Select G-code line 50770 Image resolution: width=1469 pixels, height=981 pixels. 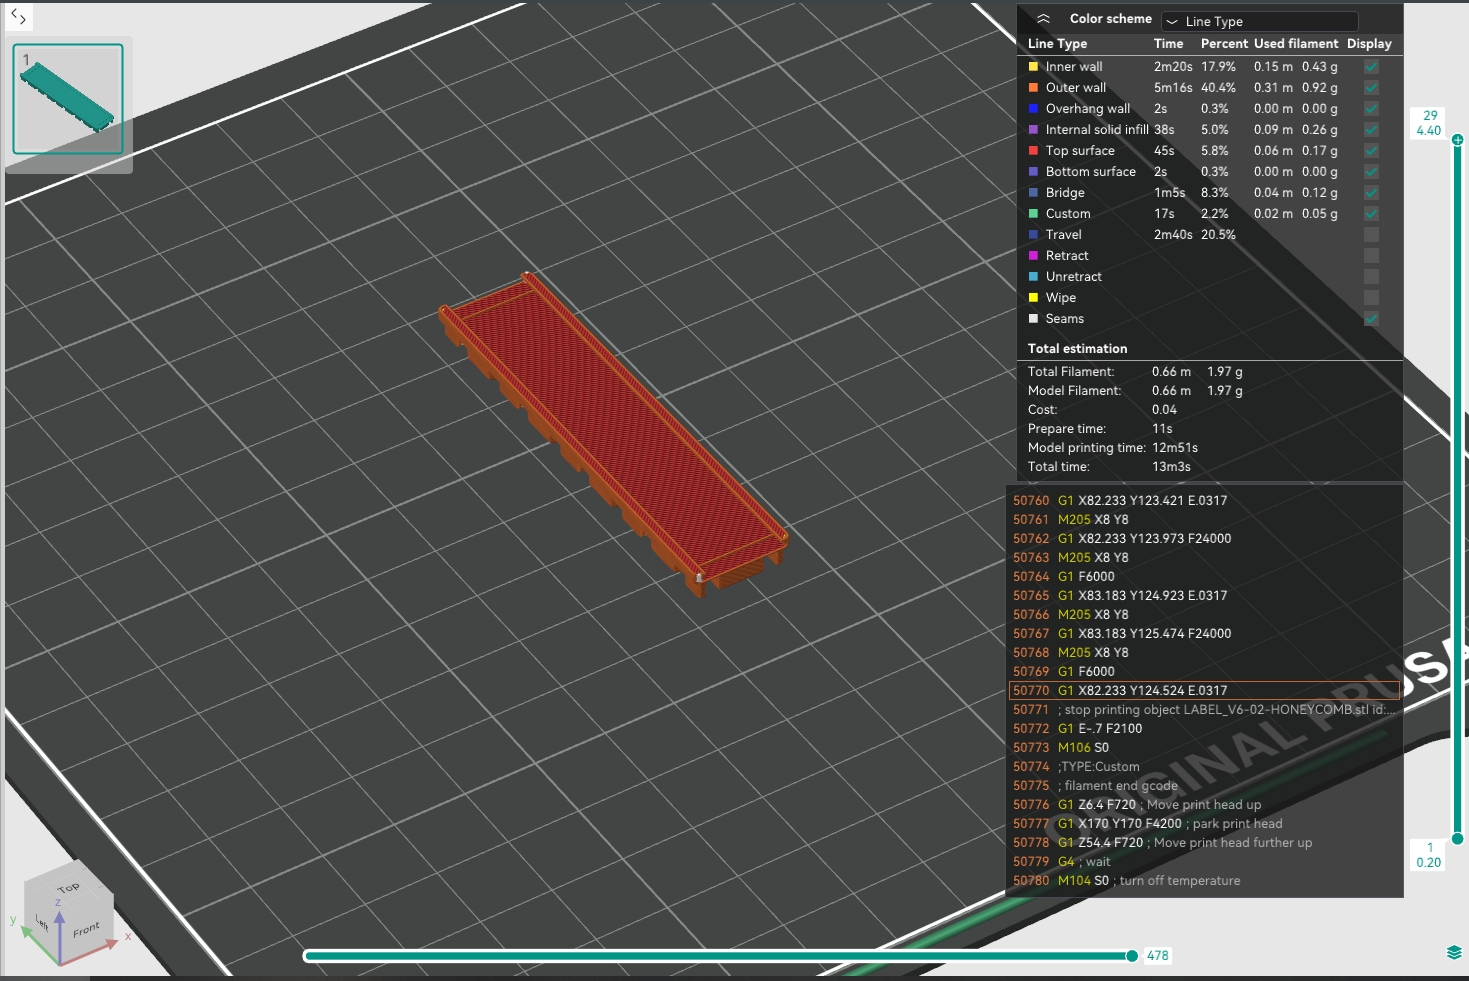[x=1204, y=691]
